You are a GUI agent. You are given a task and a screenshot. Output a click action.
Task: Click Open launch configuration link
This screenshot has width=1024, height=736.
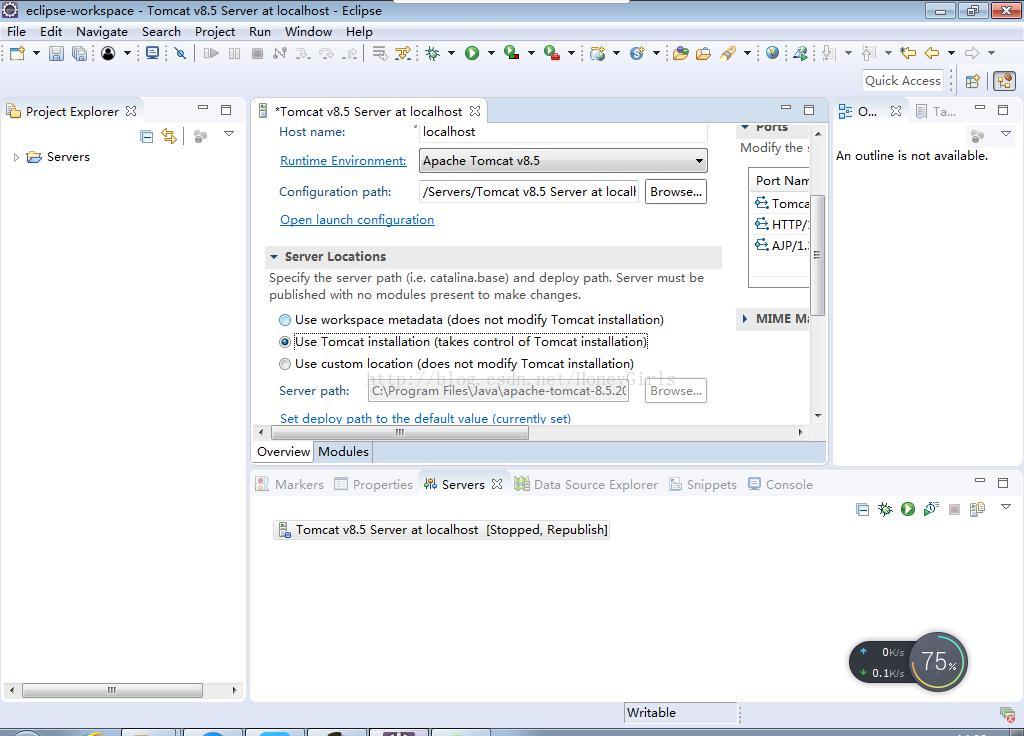[x=357, y=220]
